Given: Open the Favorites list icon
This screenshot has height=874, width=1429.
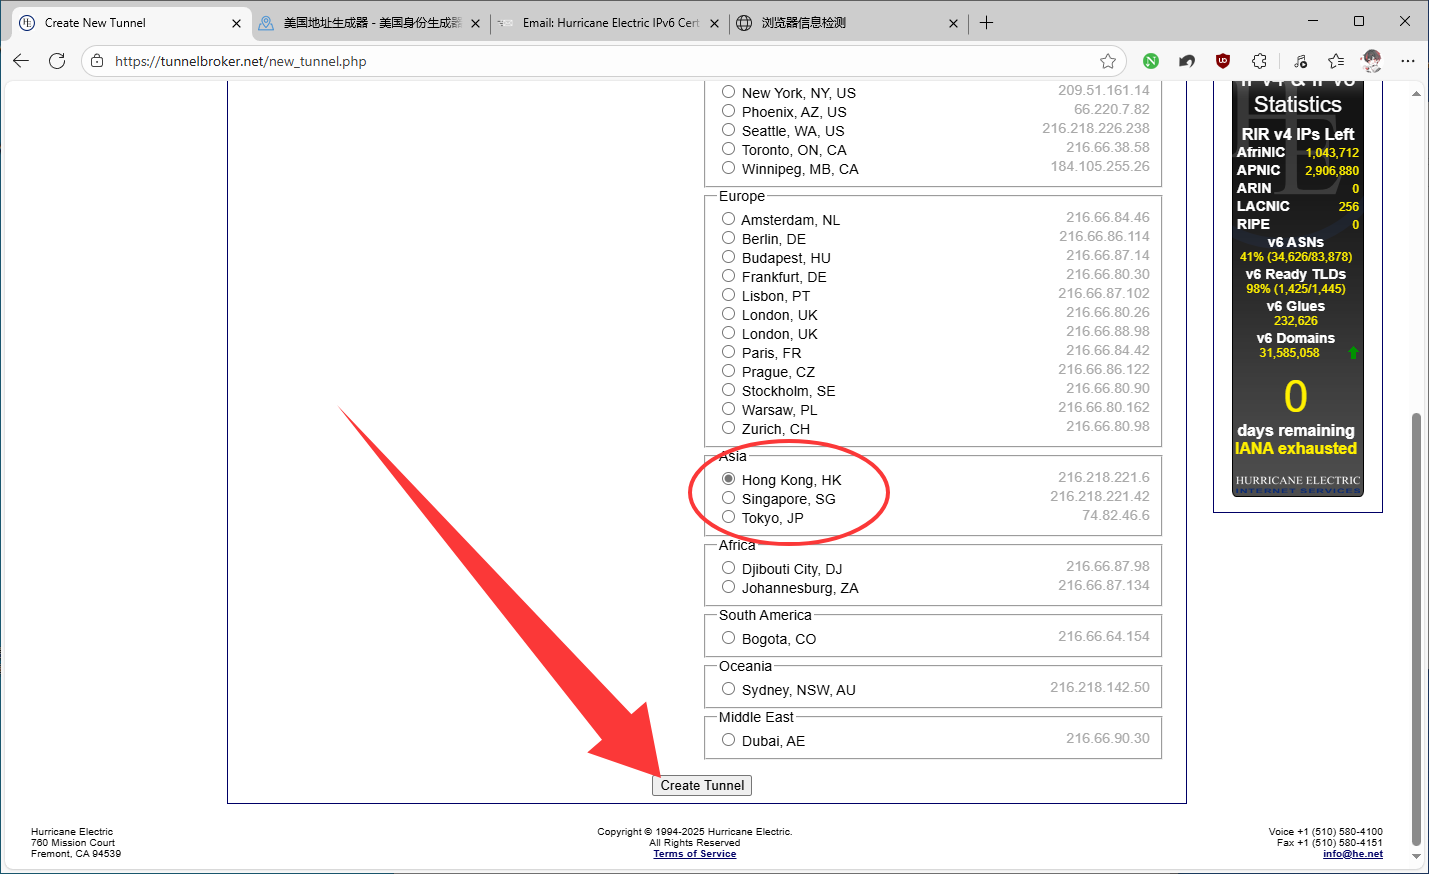Looking at the screenshot, I should [x=1336, y=61].
